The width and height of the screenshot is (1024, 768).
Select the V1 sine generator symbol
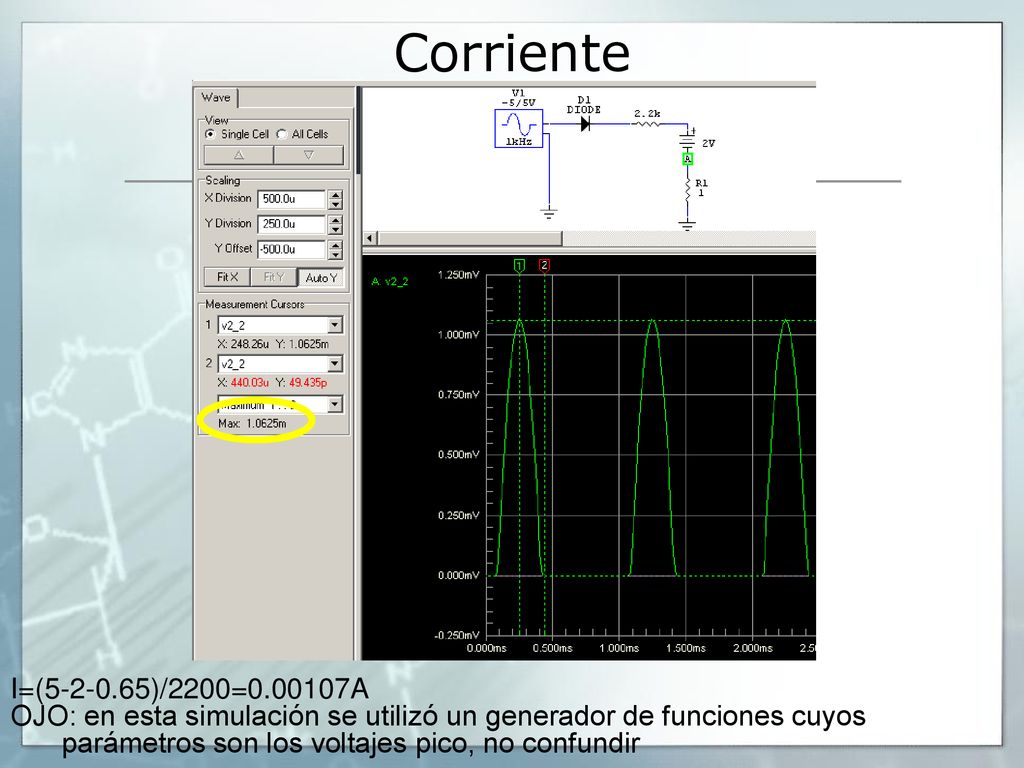(519, 128)
